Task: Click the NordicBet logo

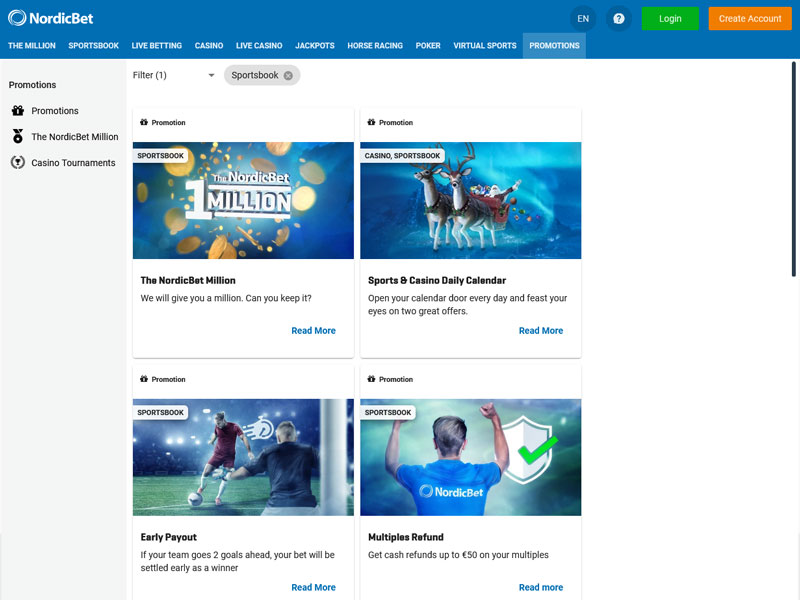Action: click(x=51, y=18)
